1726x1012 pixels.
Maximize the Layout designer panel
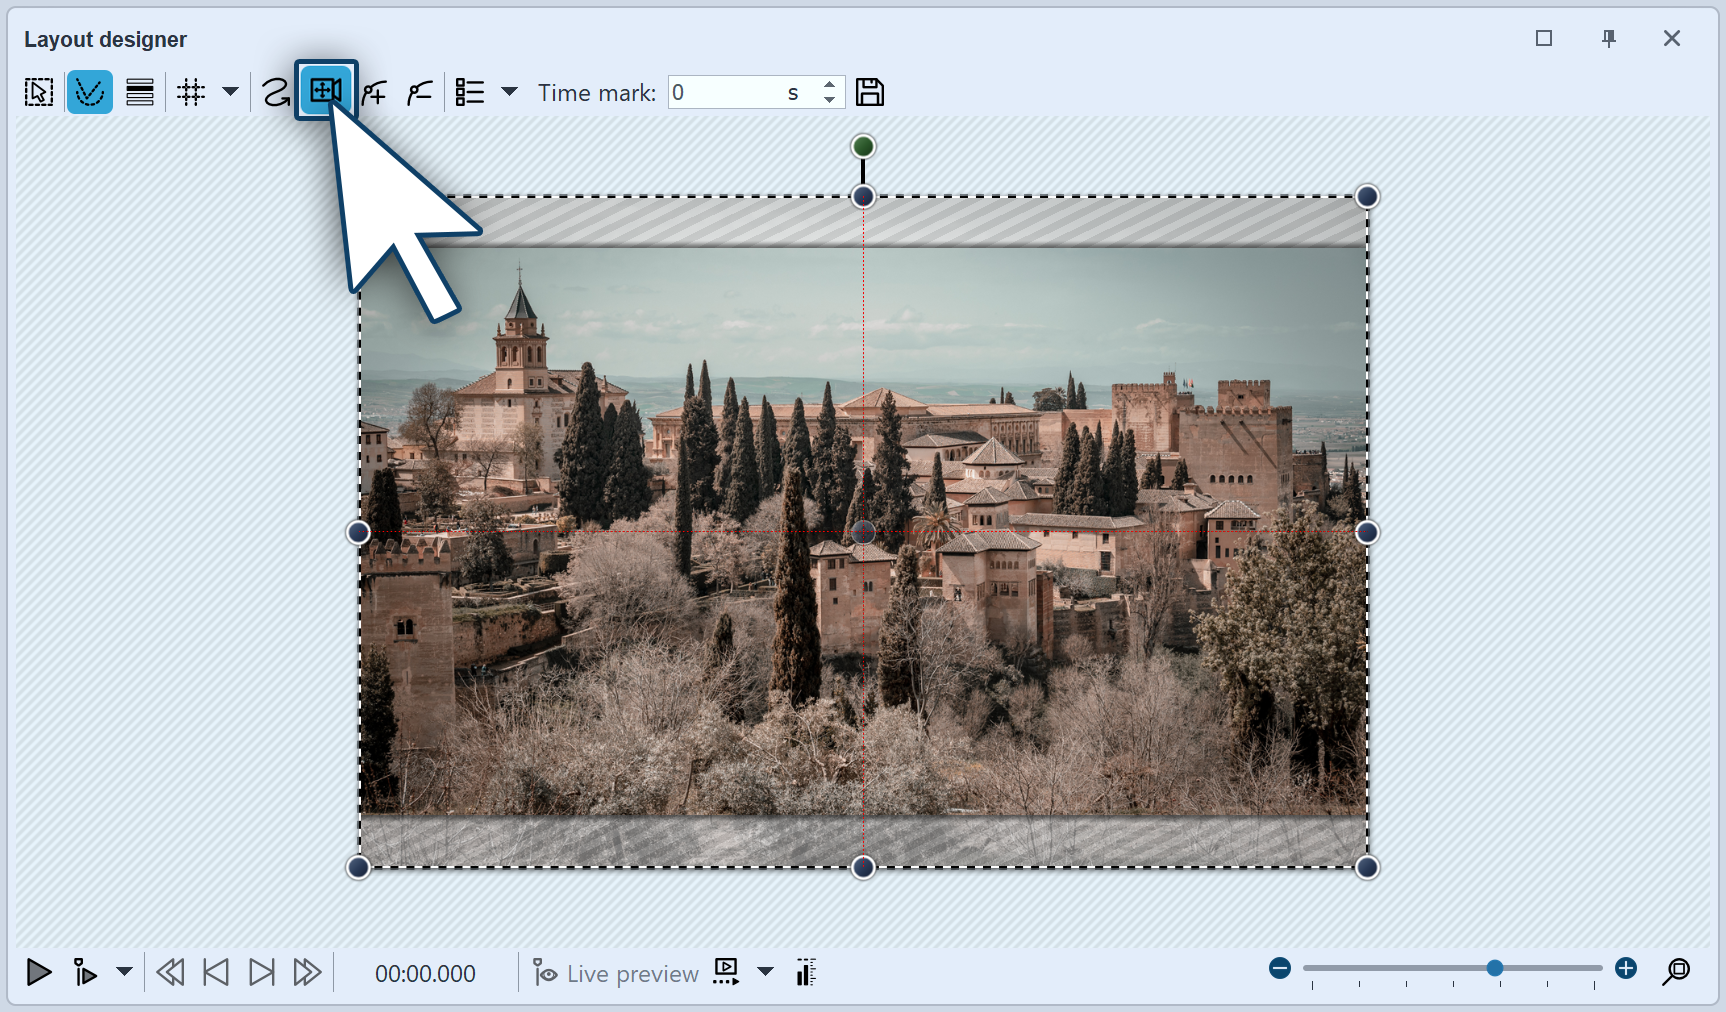pyautogui.click(x=1543, y=38)
